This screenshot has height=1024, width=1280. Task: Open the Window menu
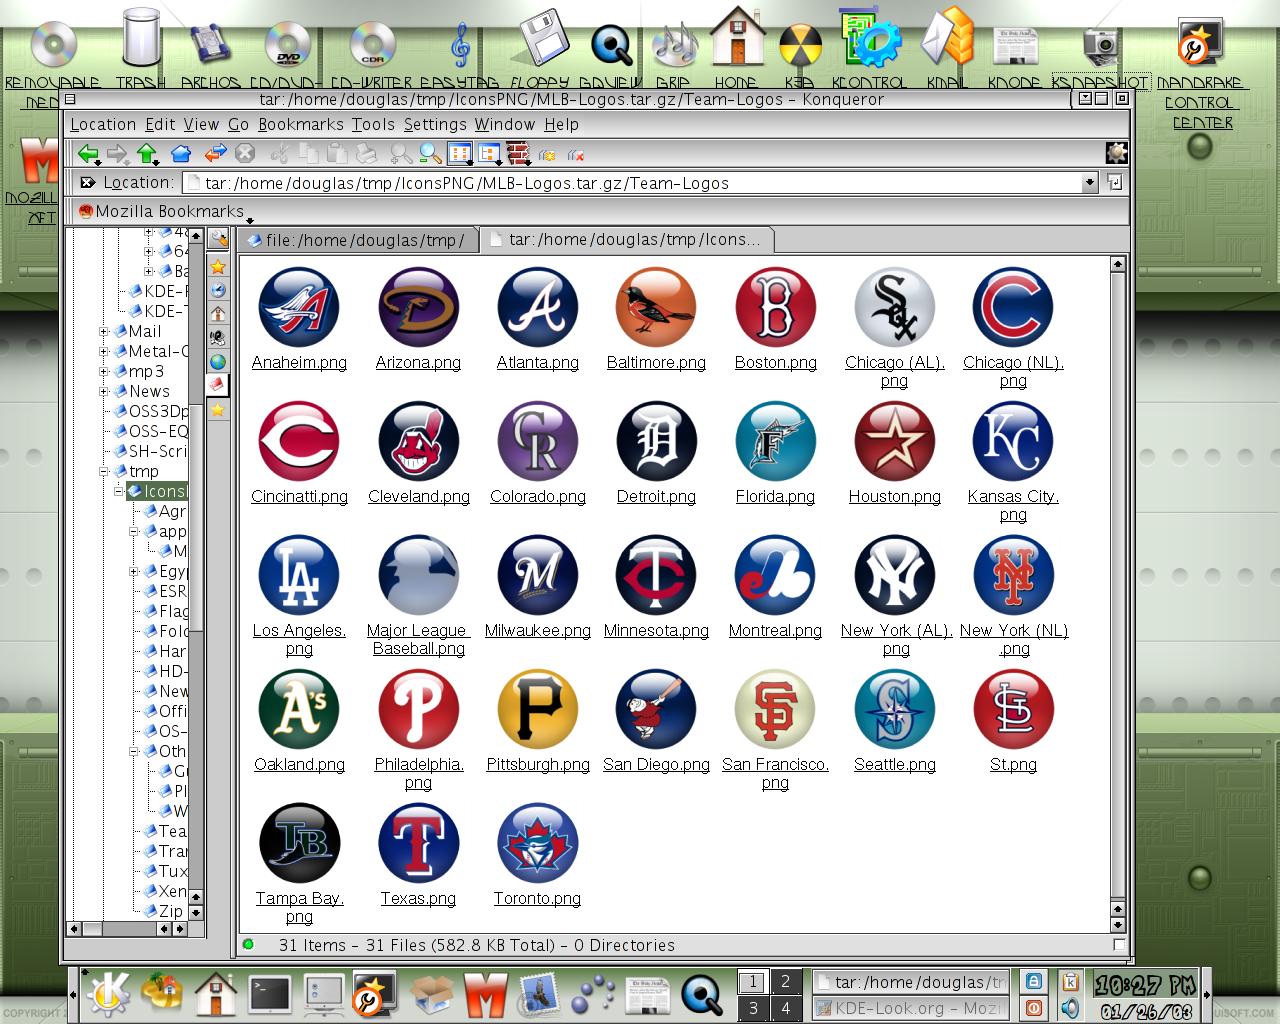coord(505,124)
